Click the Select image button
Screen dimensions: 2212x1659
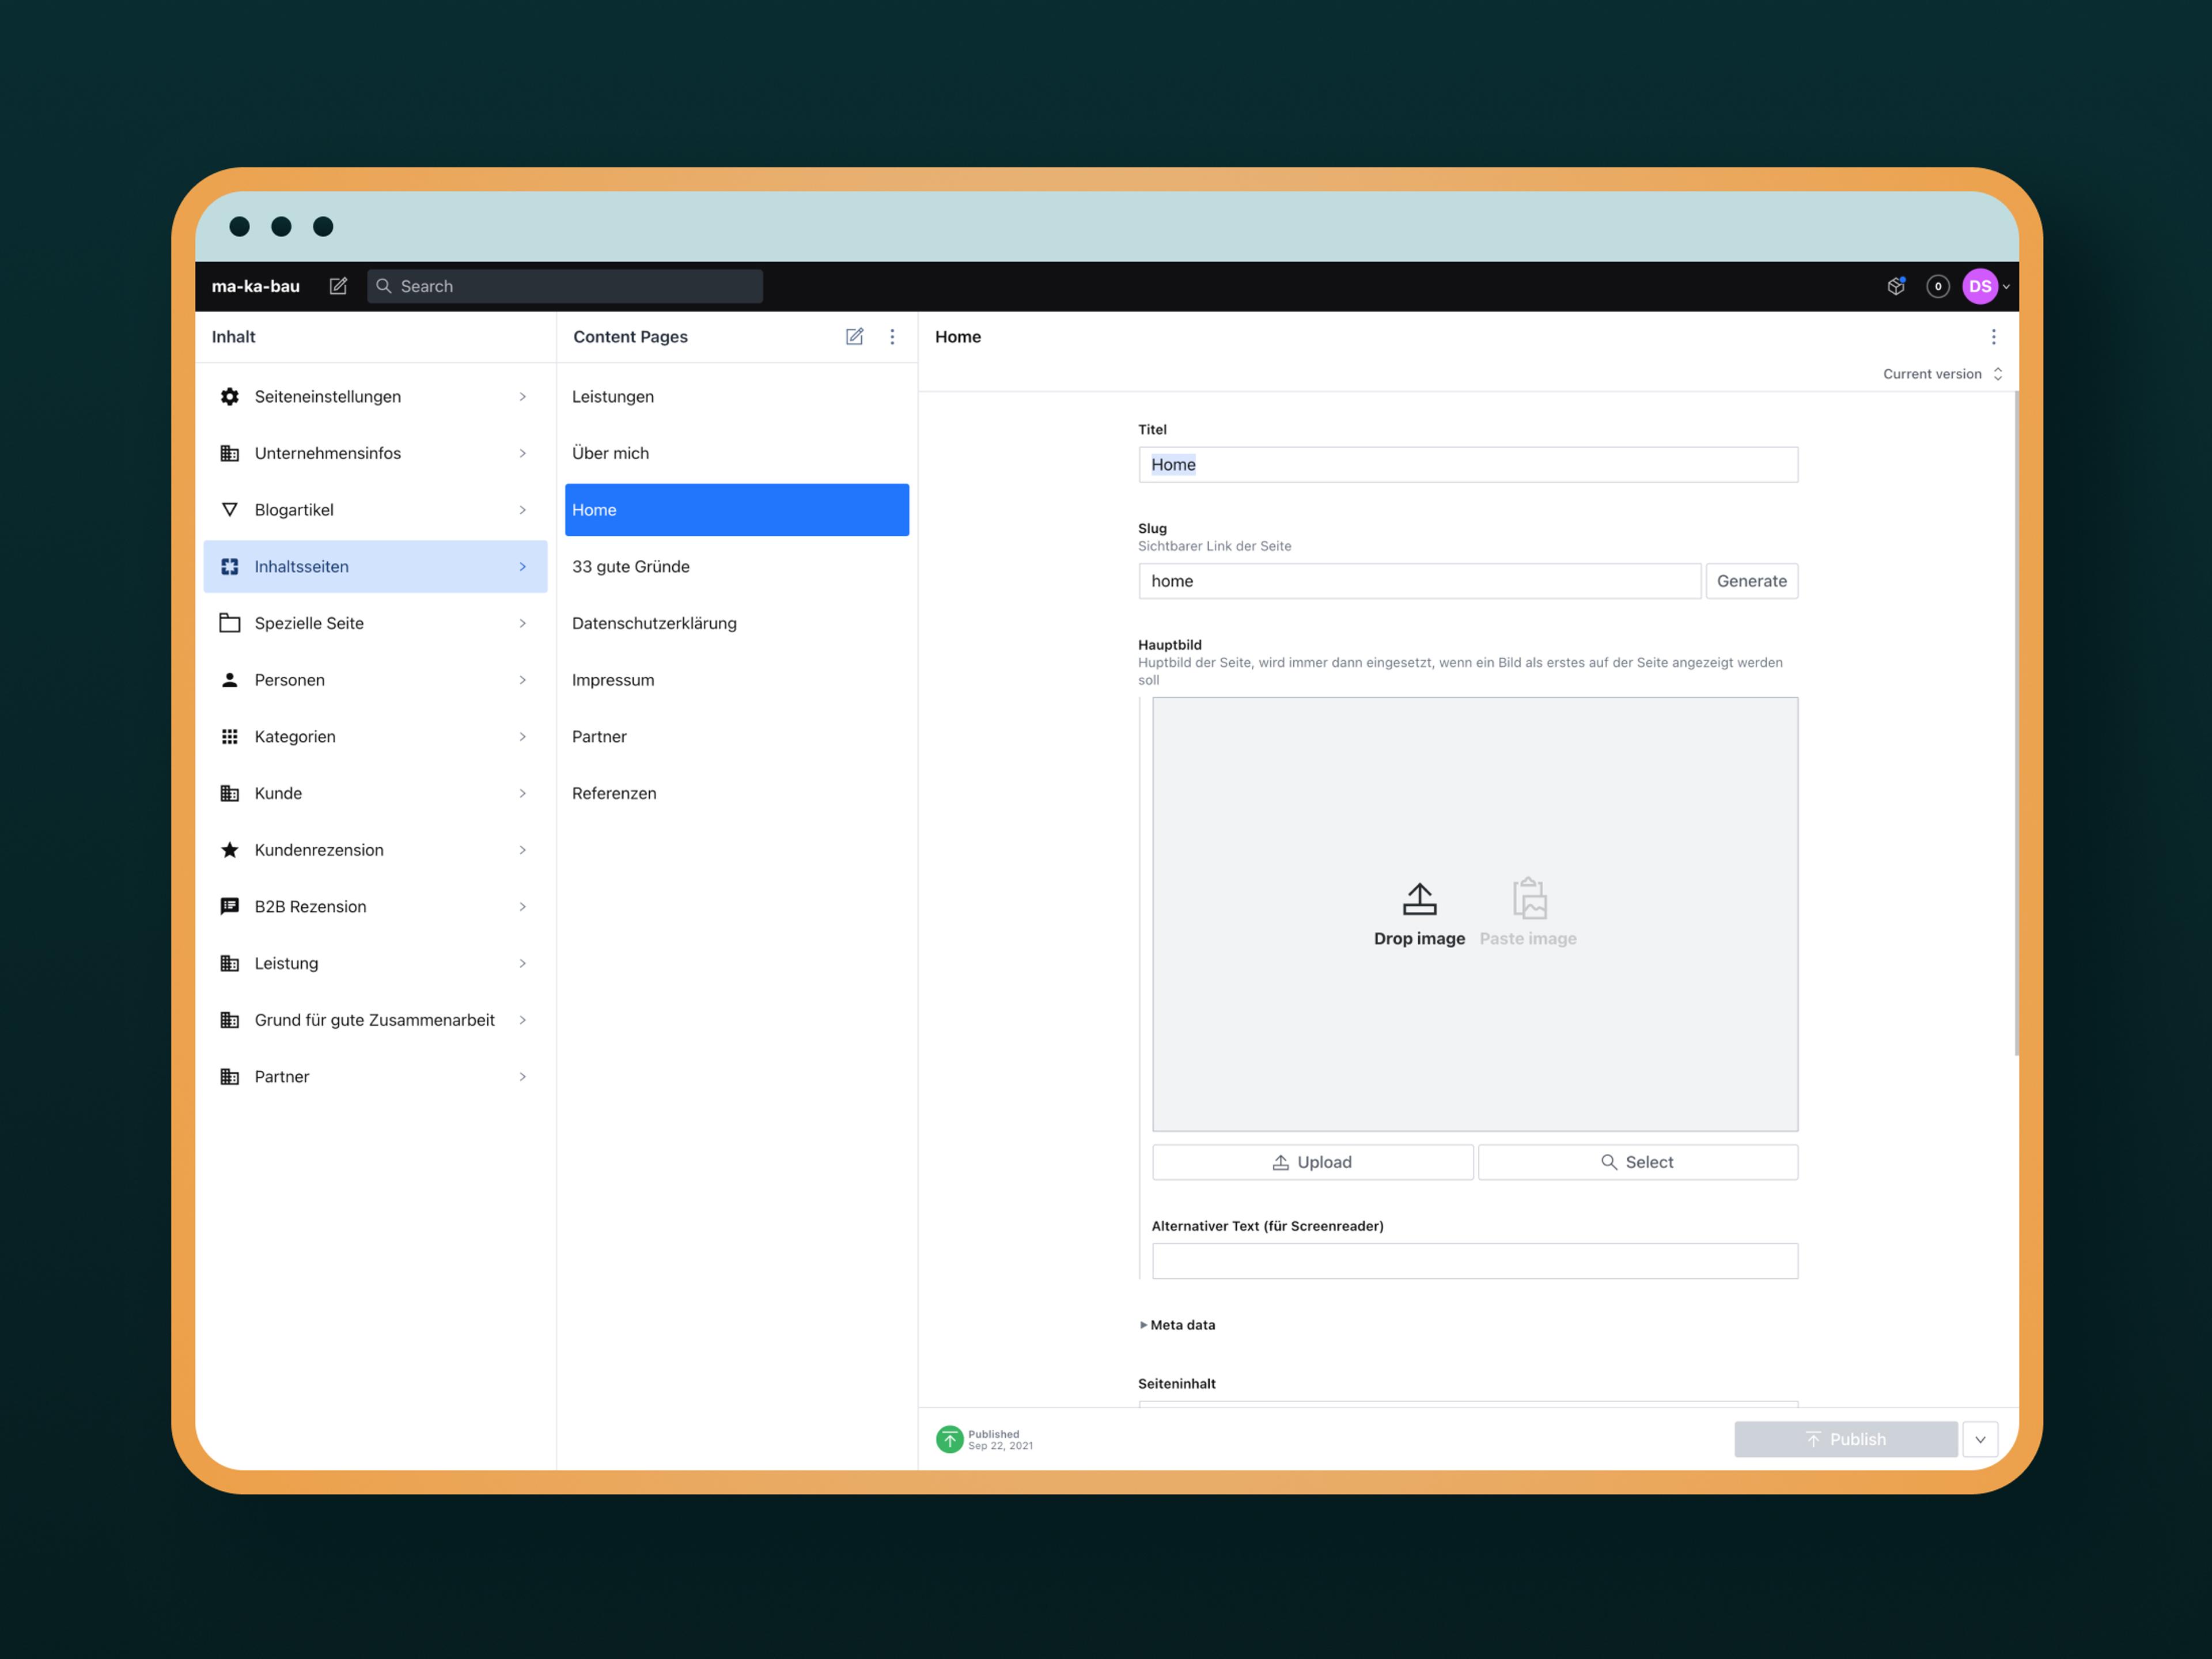(1637, 1162)
